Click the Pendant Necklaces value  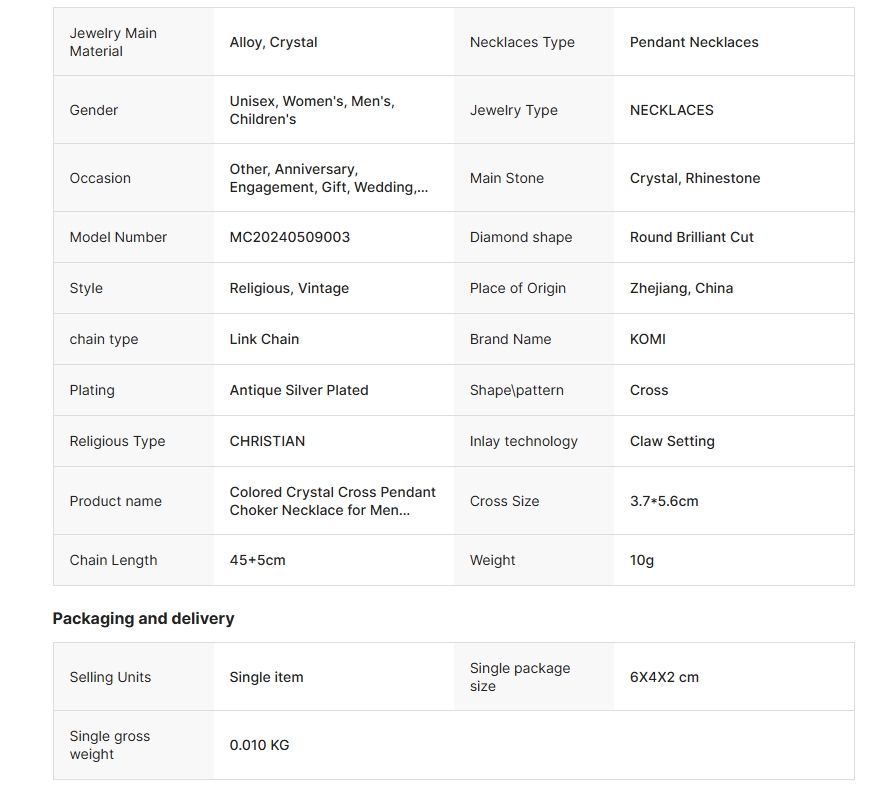(693, 42)
